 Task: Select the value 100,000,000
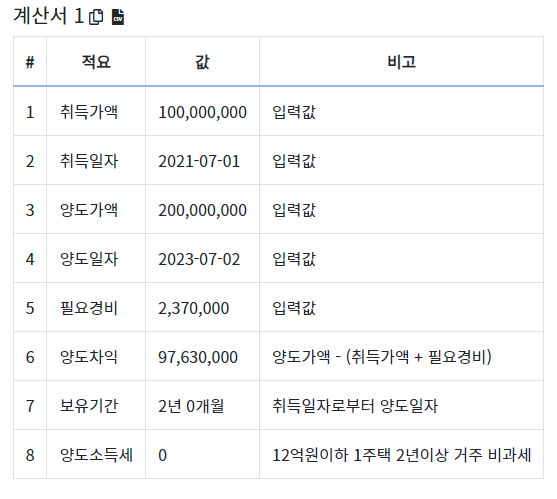202,112
